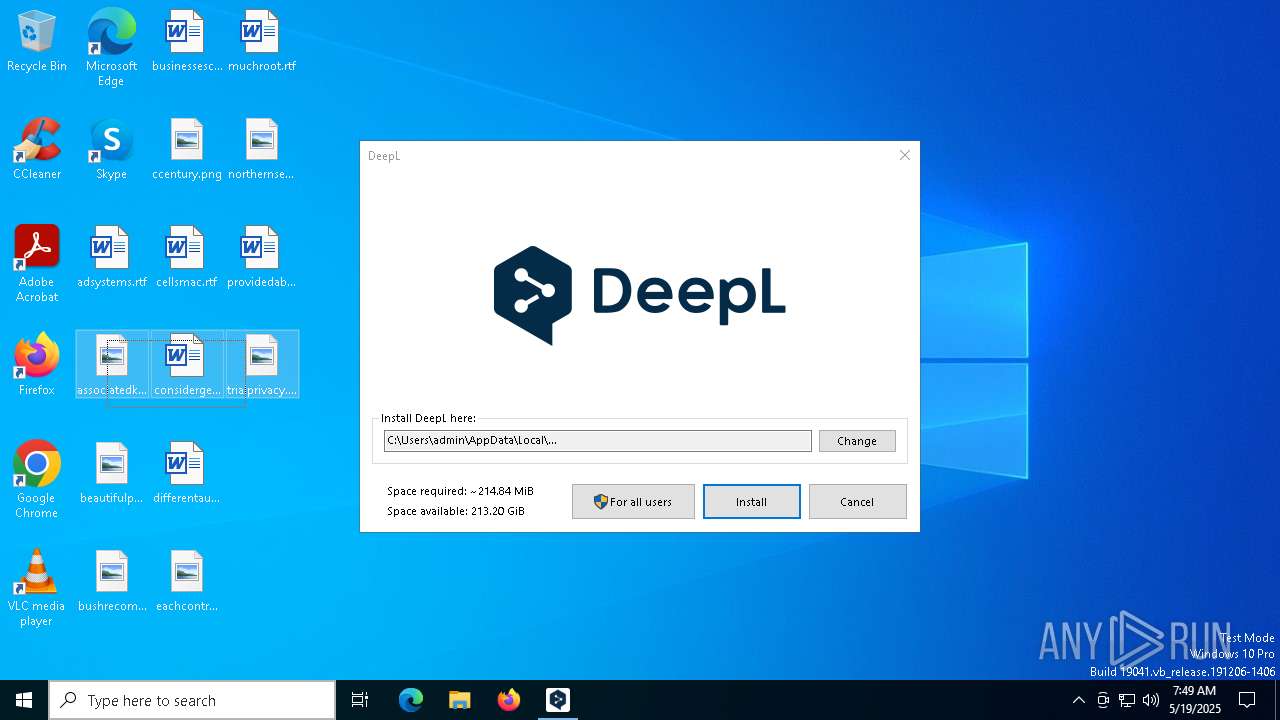Select the providedab... document icon
This screenshot has width=1280, height=720.
click(x=261, y=258)
